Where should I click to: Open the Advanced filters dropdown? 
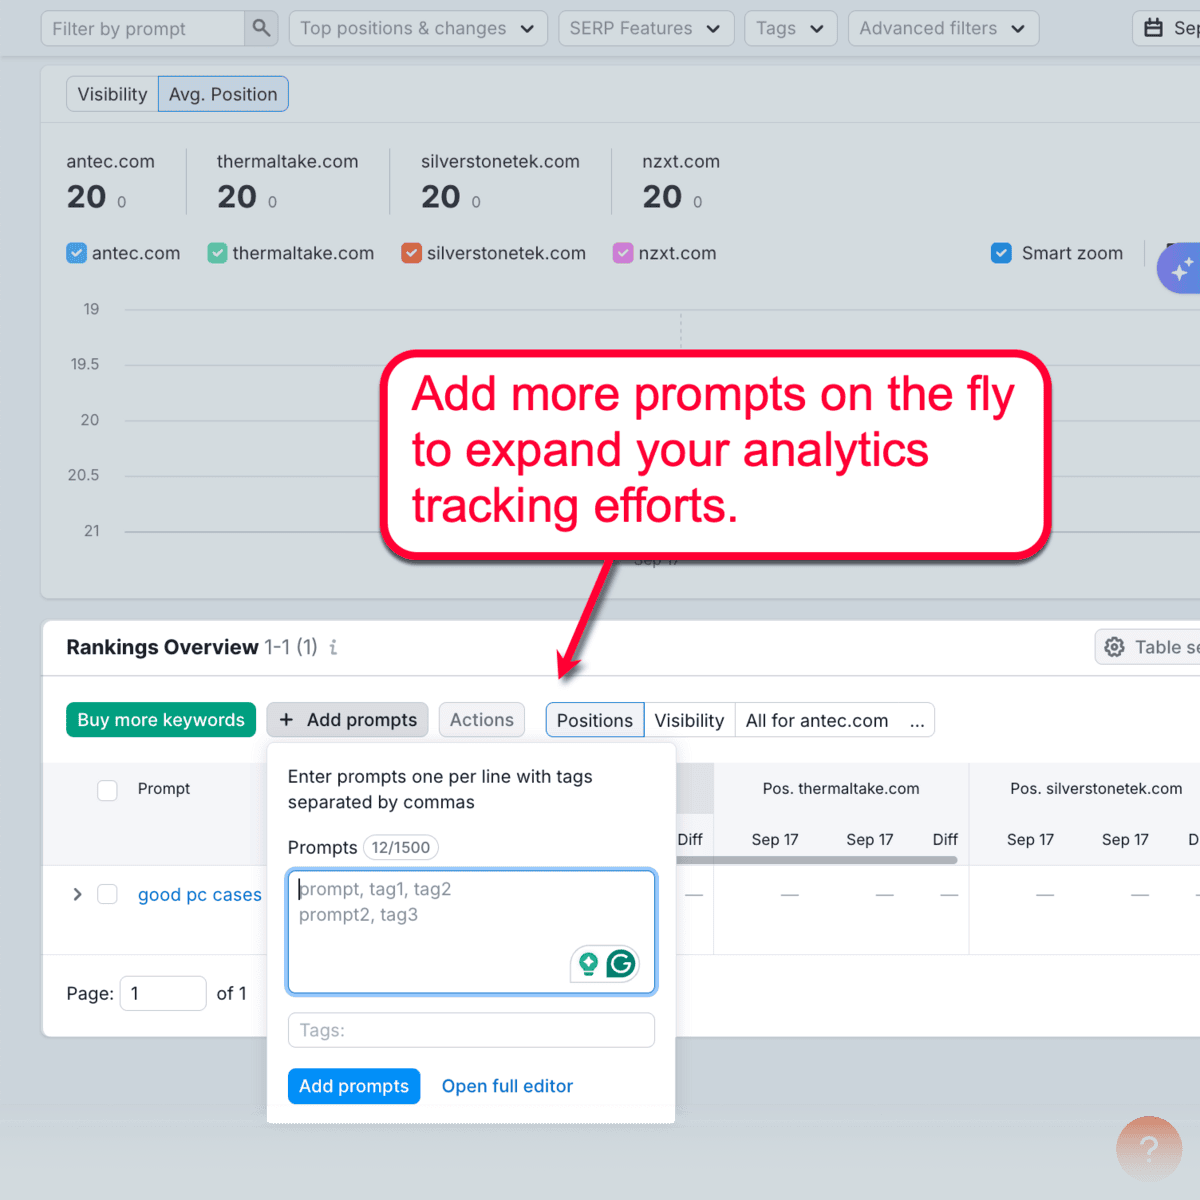[942, 28]
